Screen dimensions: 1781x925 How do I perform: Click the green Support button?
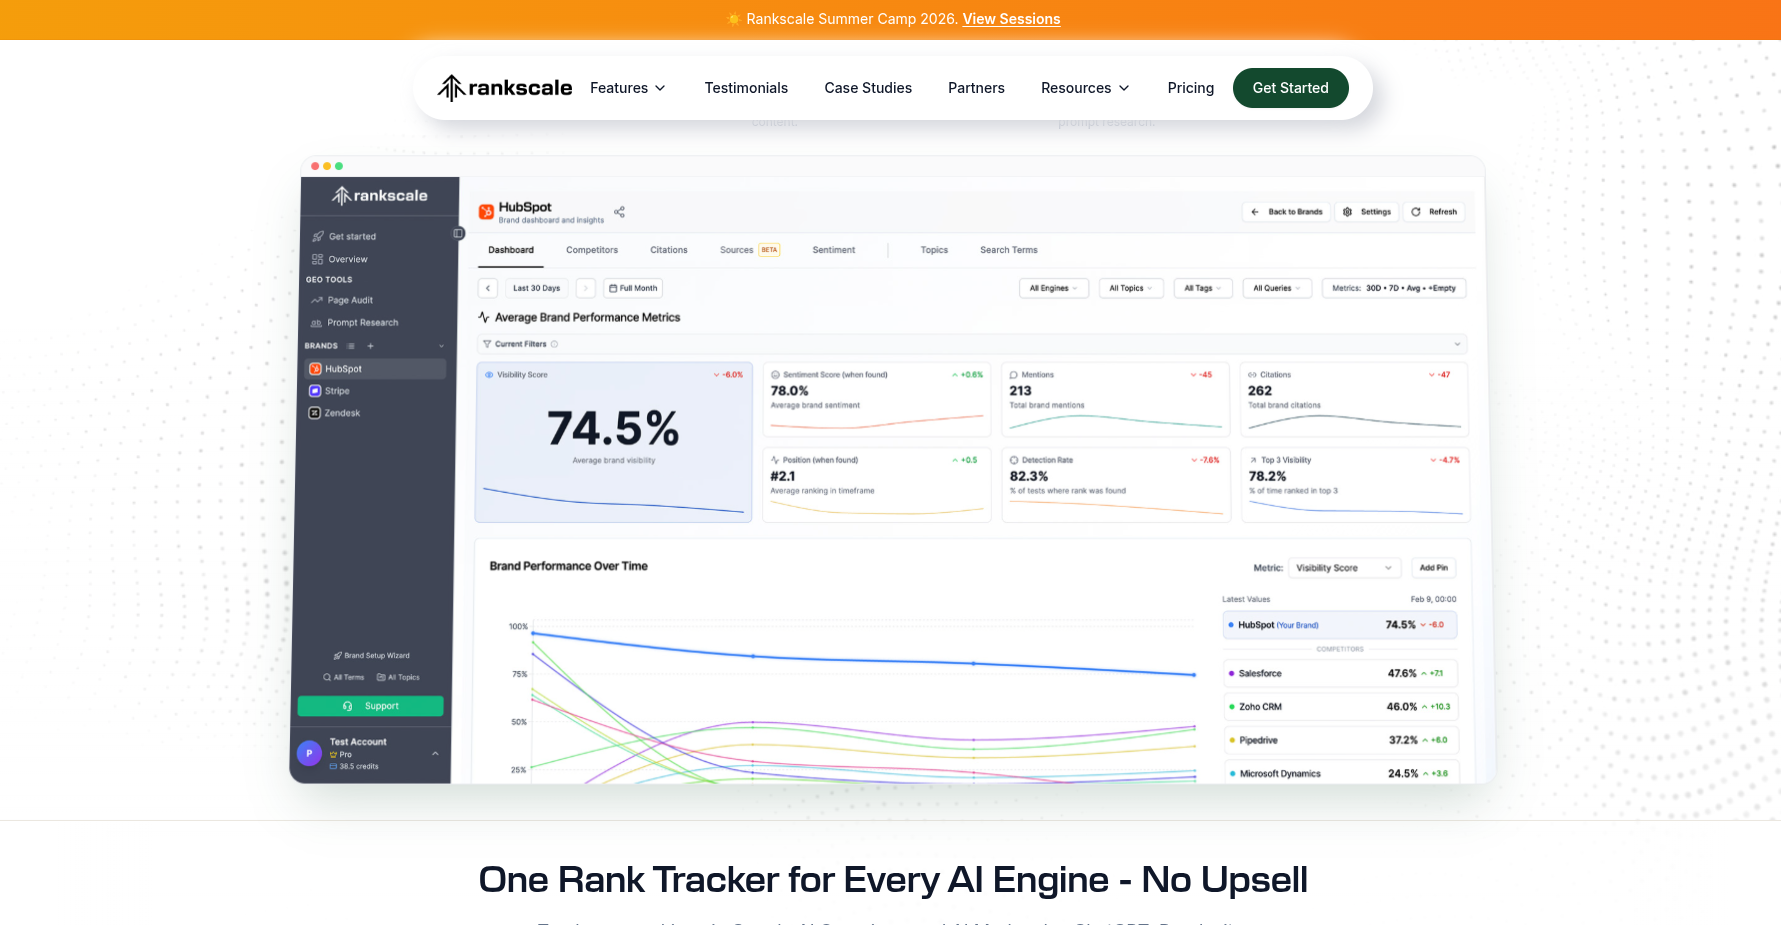point(371,706)
